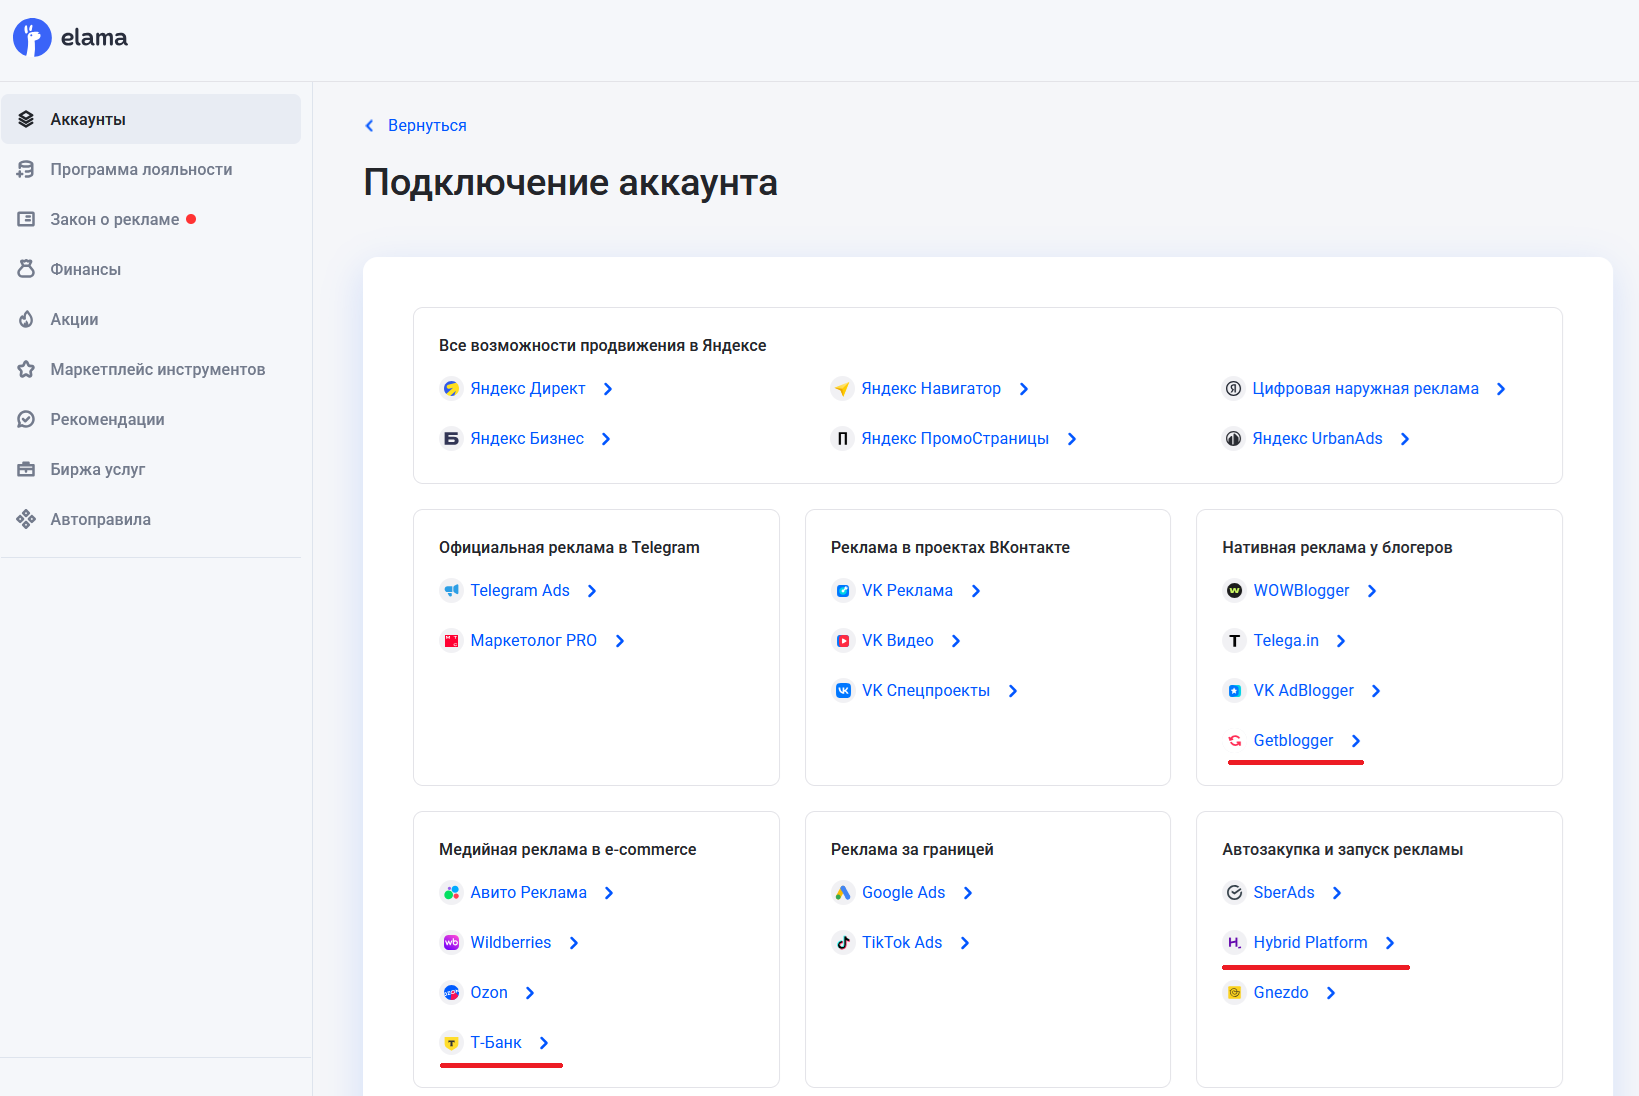Screen dimensions: 1639x1096
Task: Open the SberAds link
Action: 1284,893
